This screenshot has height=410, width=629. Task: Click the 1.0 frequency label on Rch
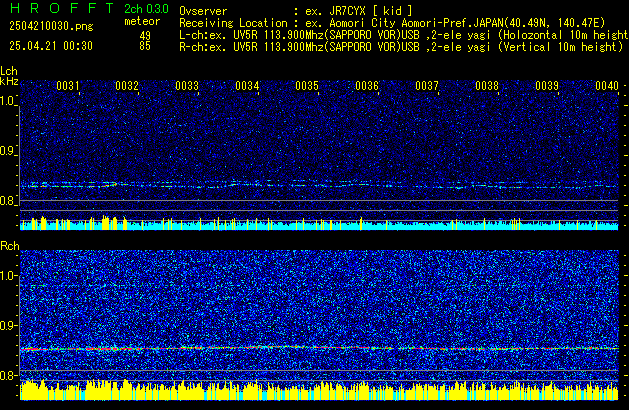8,276
